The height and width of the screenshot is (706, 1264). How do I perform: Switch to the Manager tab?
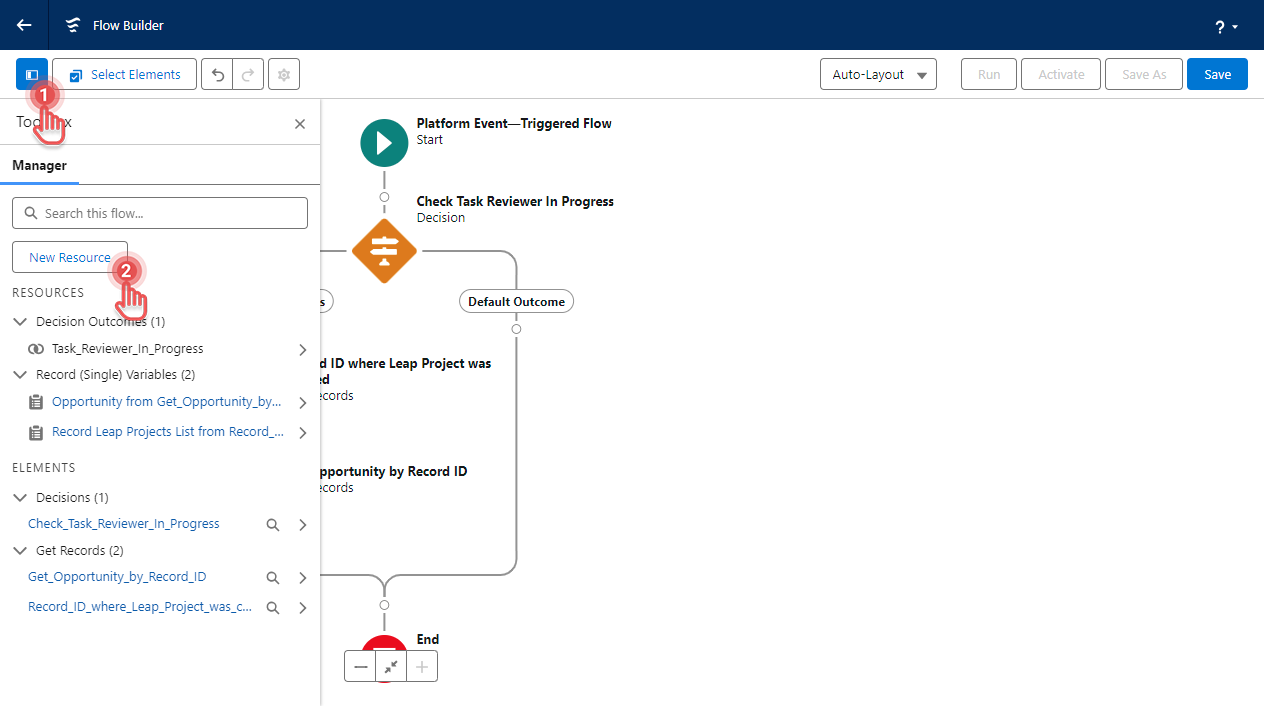pos(40,166)
